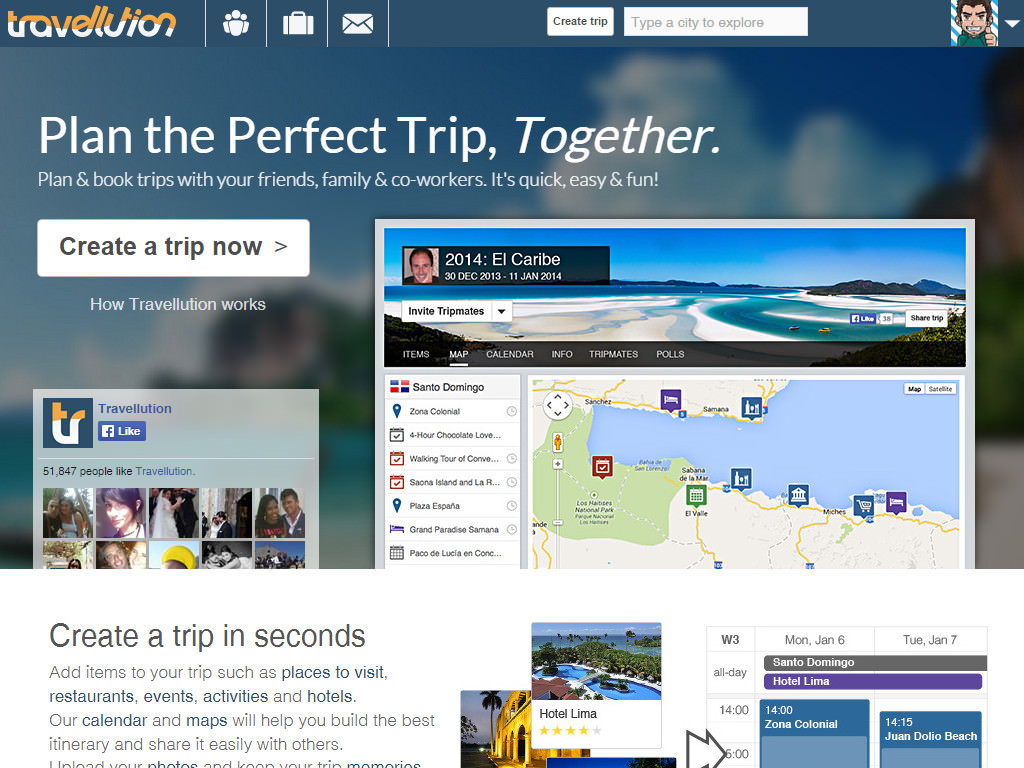Select the Map view toggle

[914, 389]
